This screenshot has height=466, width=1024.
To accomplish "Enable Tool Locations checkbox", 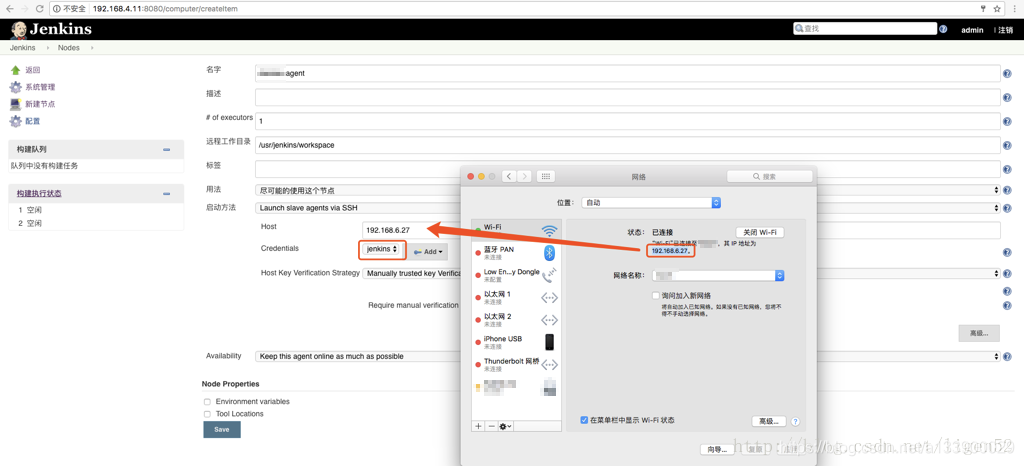I will (207, 414).
